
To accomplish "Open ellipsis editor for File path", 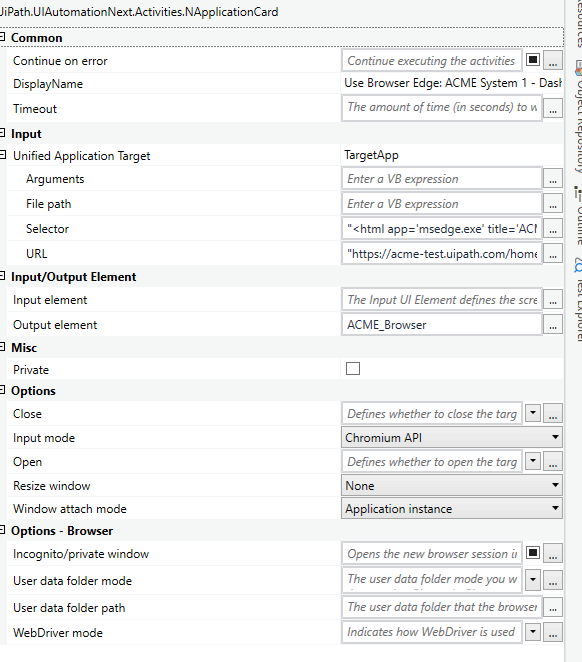I will (553, 204).
